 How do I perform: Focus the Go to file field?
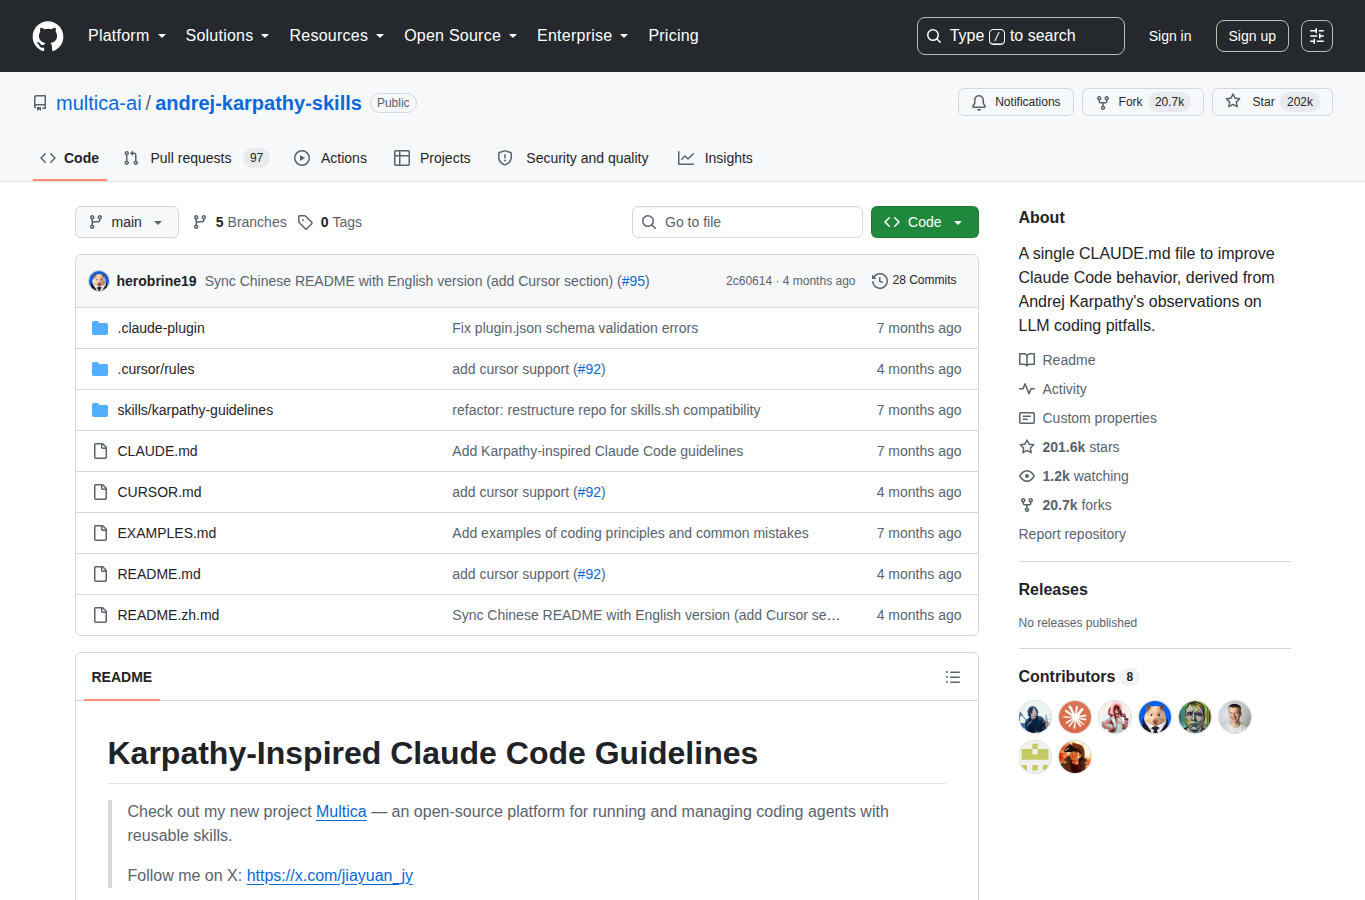[x=747, y=222]
